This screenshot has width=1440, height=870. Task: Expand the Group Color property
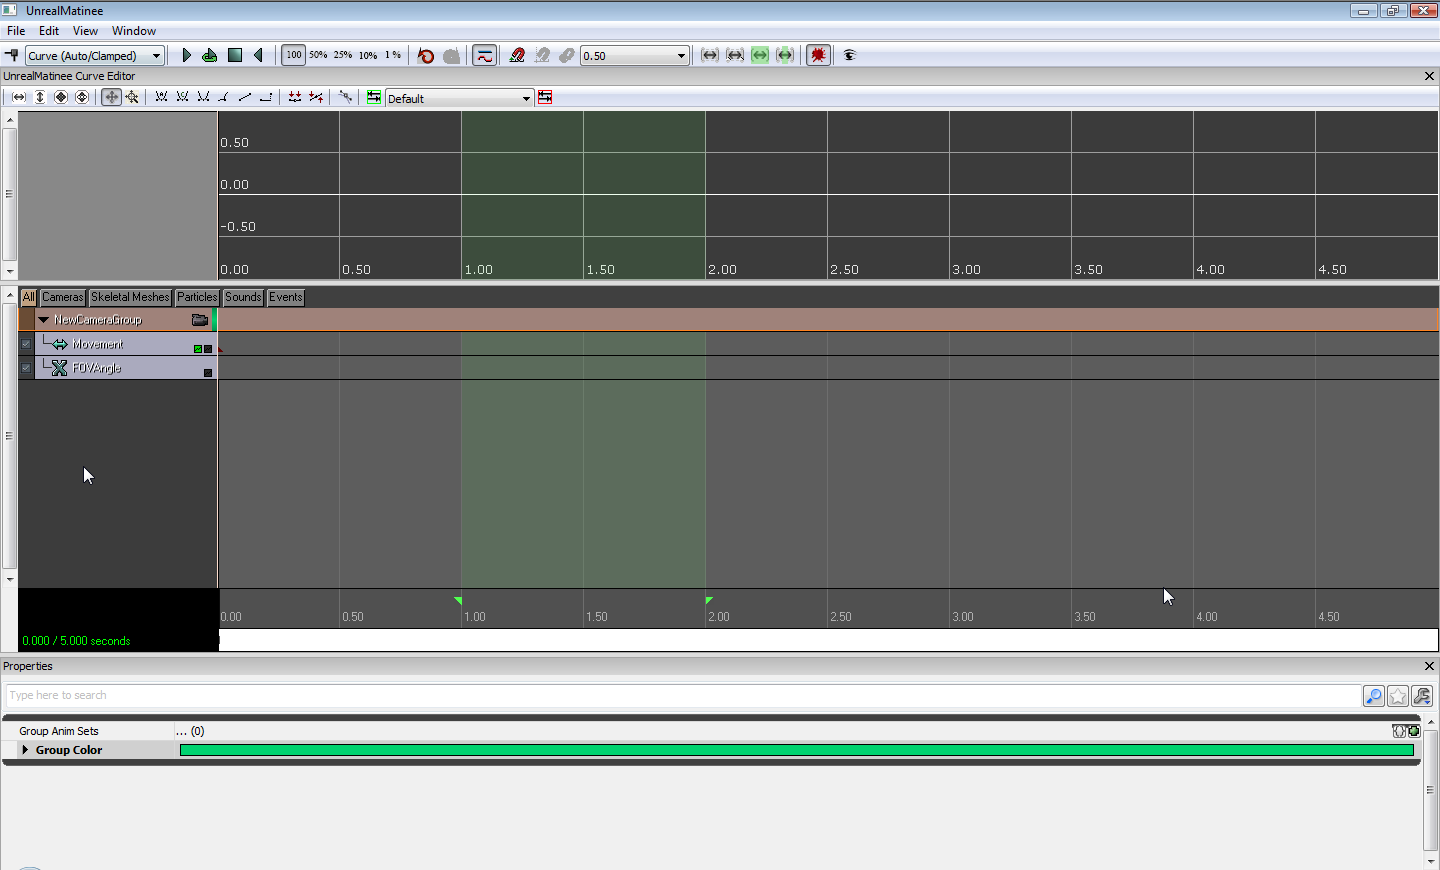coord(25,750)
